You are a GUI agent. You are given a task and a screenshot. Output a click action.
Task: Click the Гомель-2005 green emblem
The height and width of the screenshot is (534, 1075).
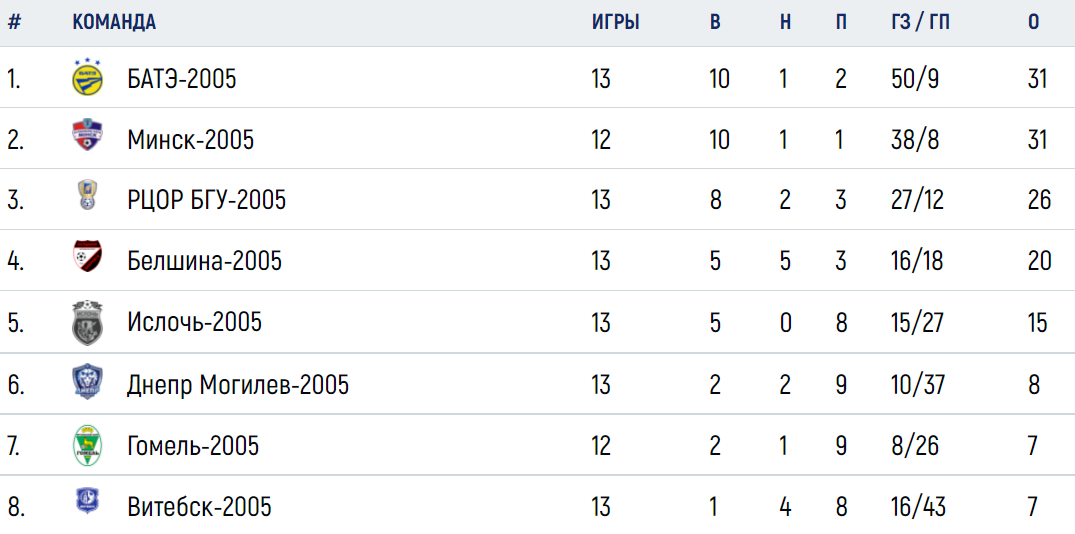(88, 446)
